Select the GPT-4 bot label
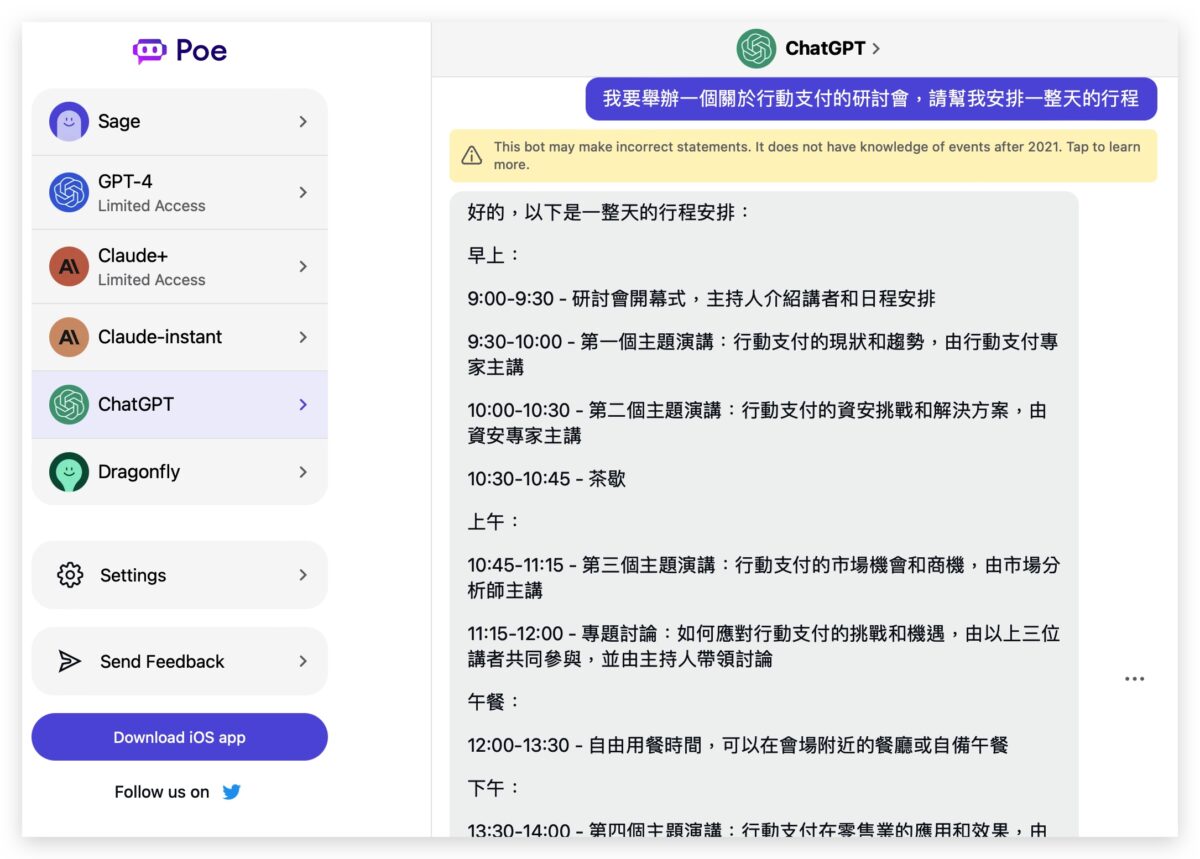Screen dimensions: 1200x859 [x=125, y=182]
